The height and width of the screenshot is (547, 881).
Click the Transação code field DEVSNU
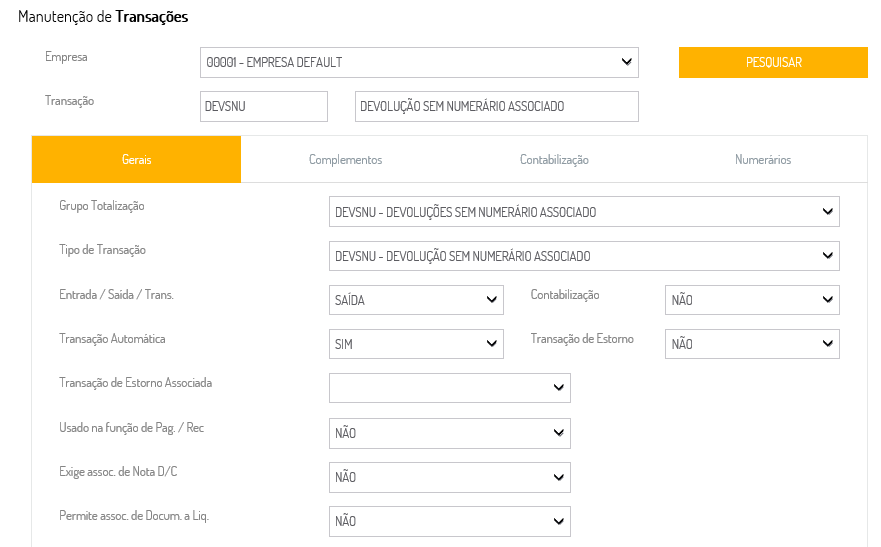264,106
